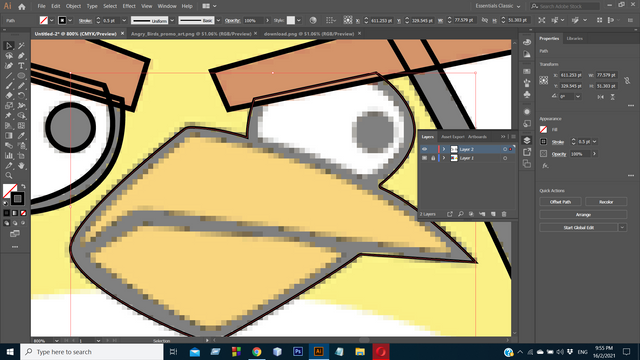
Task: Select the Ellipse tool
Action: coord(21,76)
